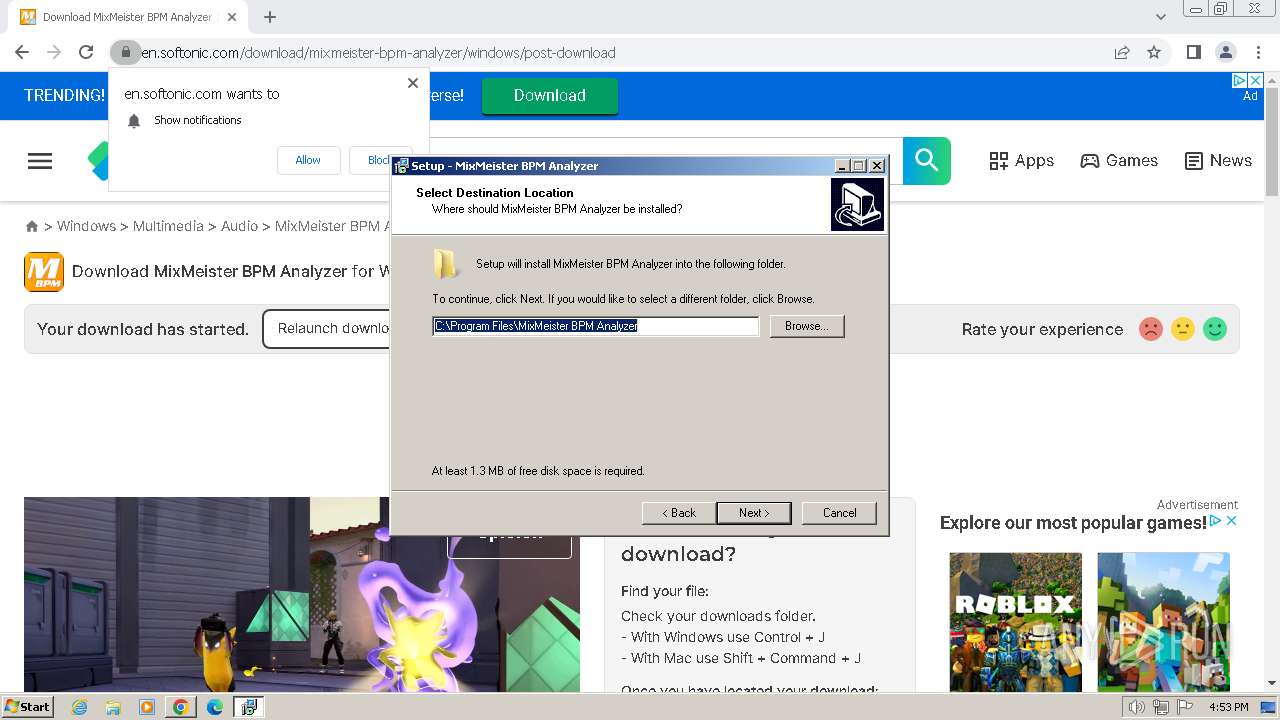Open Action Center flag icon
Screen dimensions: 1280x720
click(x=1185, y=707)
